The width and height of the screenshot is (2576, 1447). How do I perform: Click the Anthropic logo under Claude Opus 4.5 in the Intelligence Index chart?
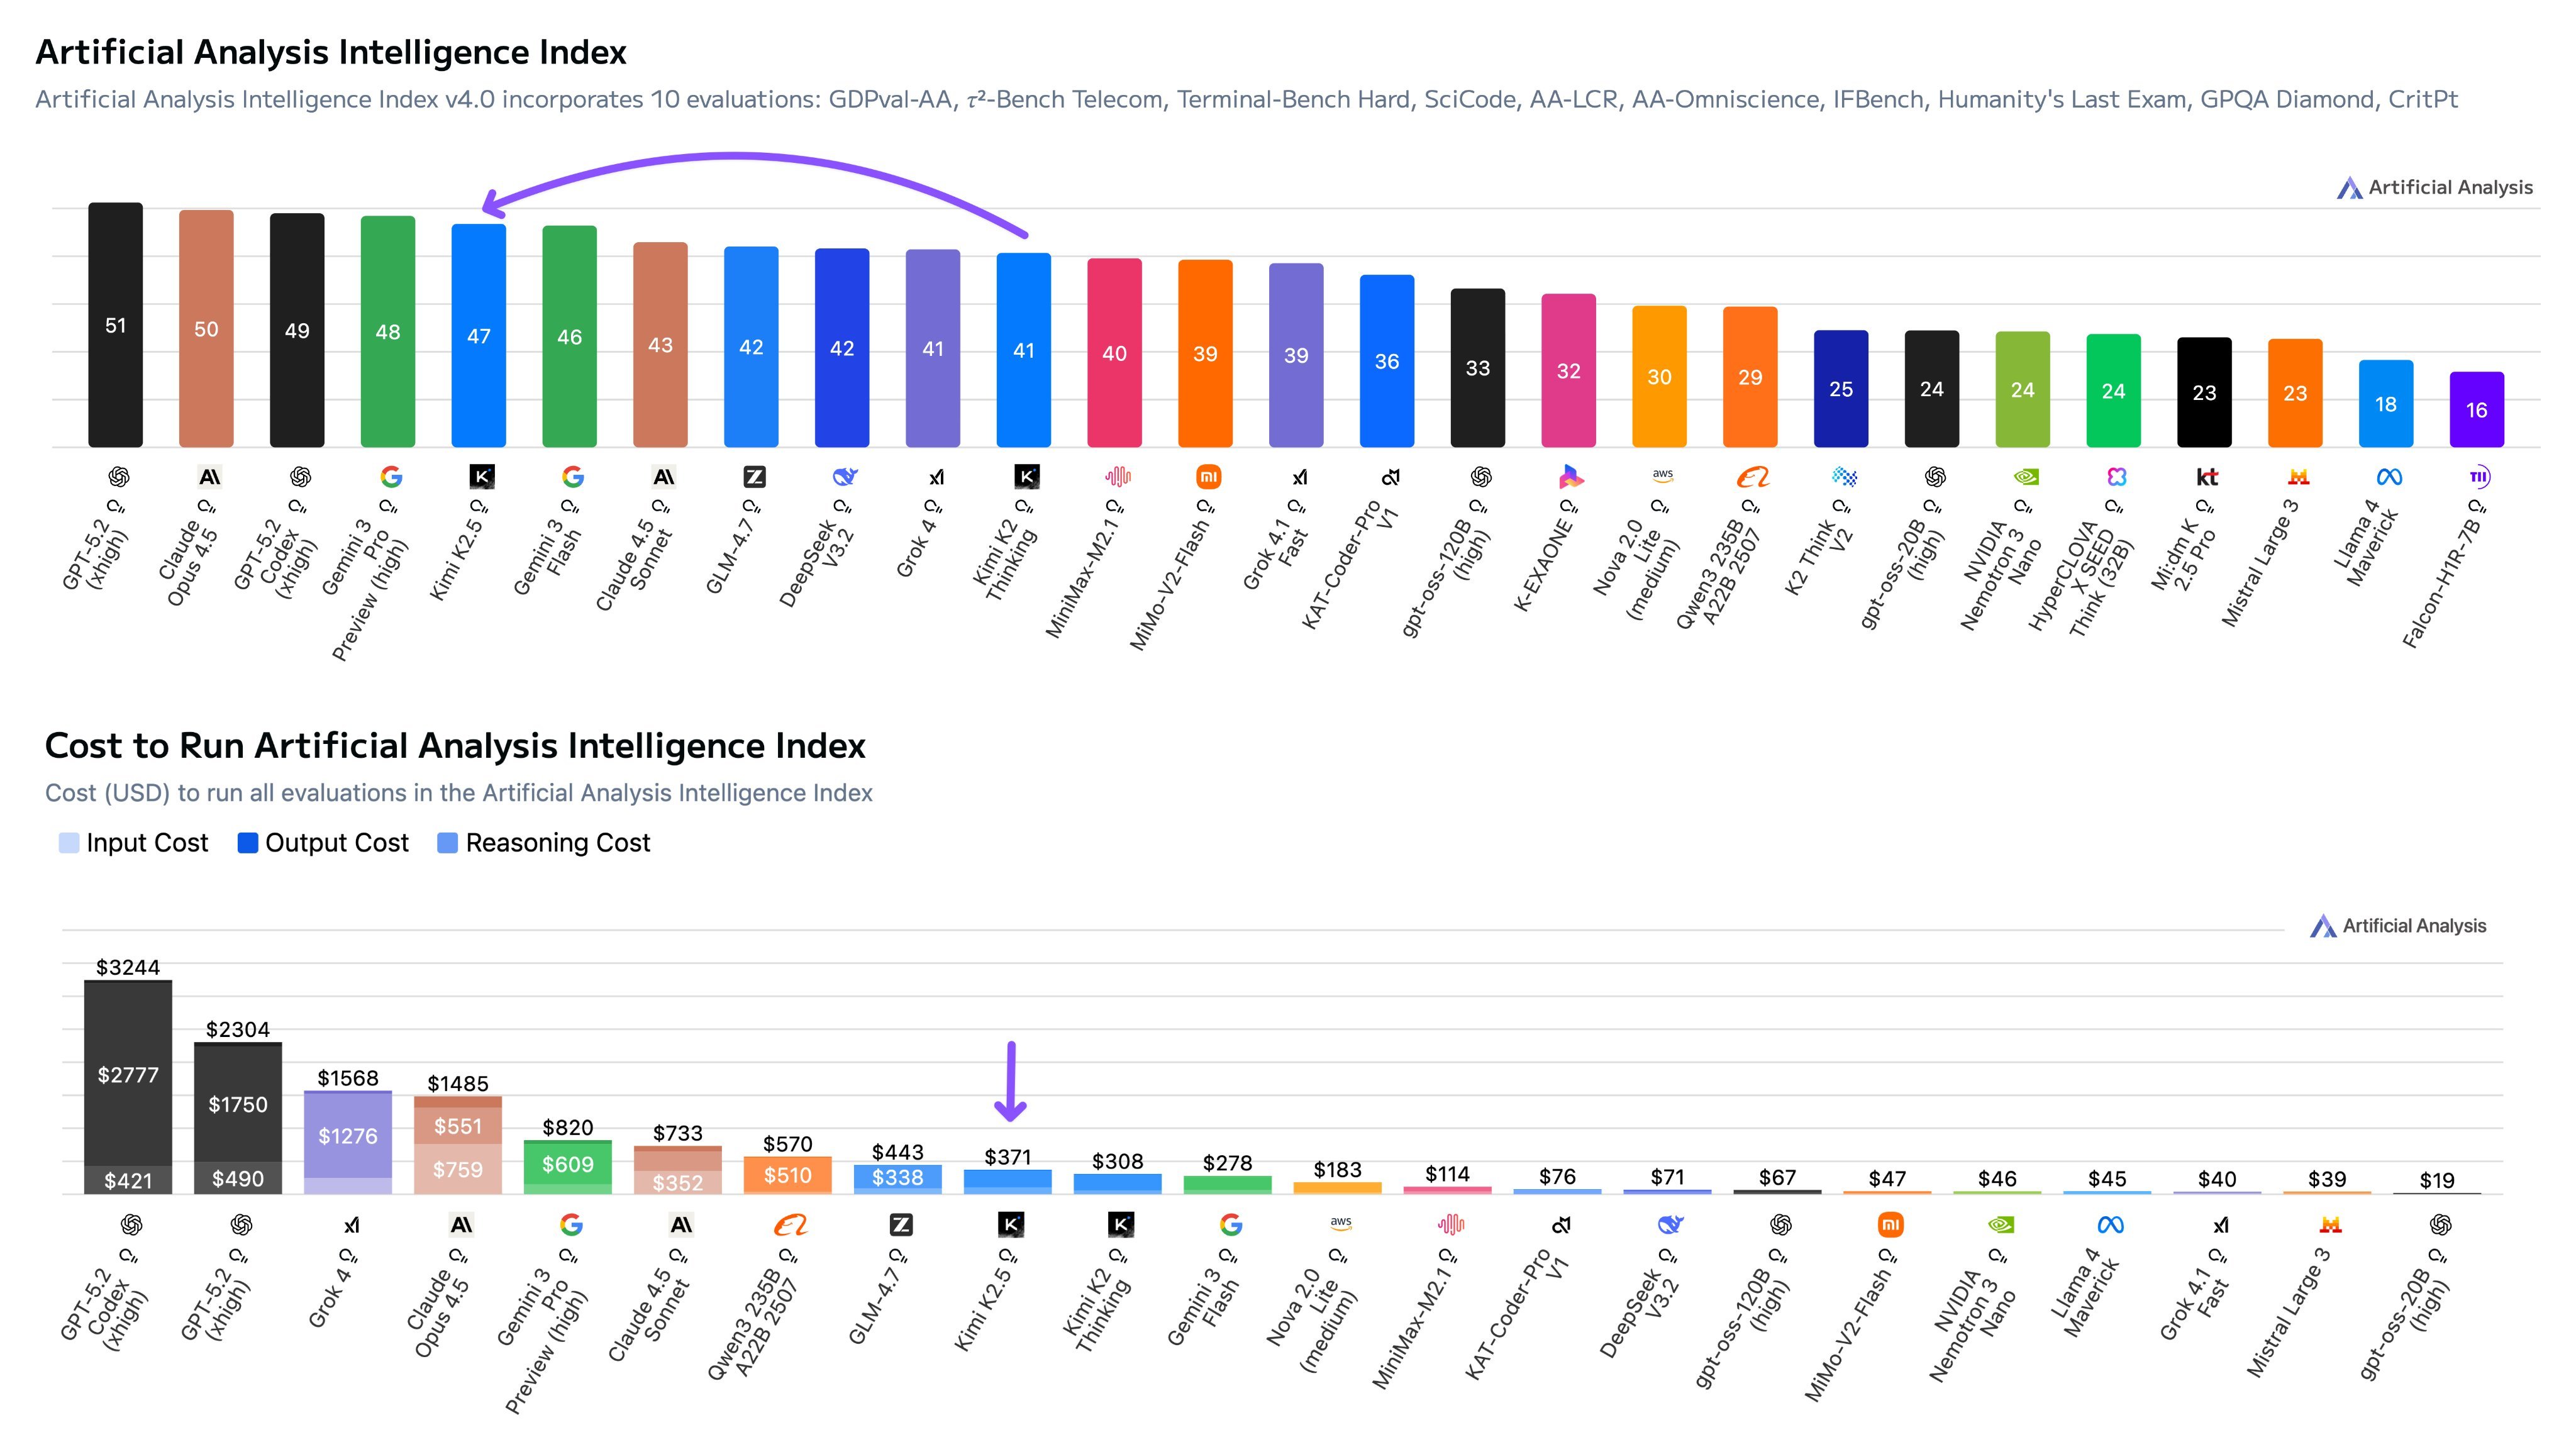point(209,477)
